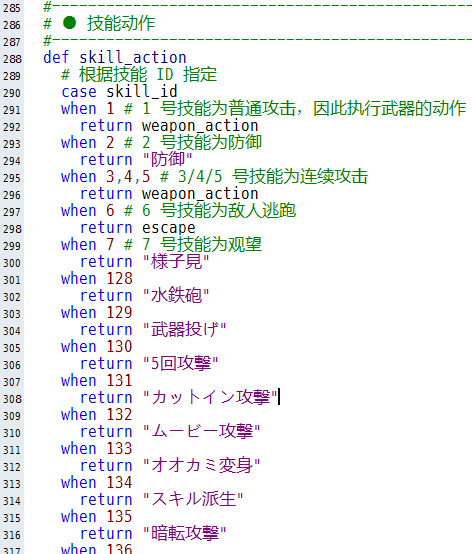
Task: Click the comment 2 号技能为防御
Action: (202, 142)
